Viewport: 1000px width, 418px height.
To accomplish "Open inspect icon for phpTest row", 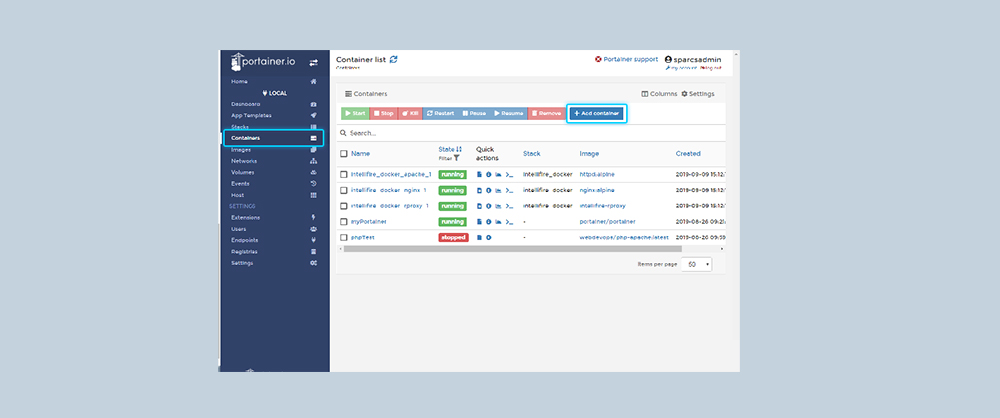I will 489,237.
